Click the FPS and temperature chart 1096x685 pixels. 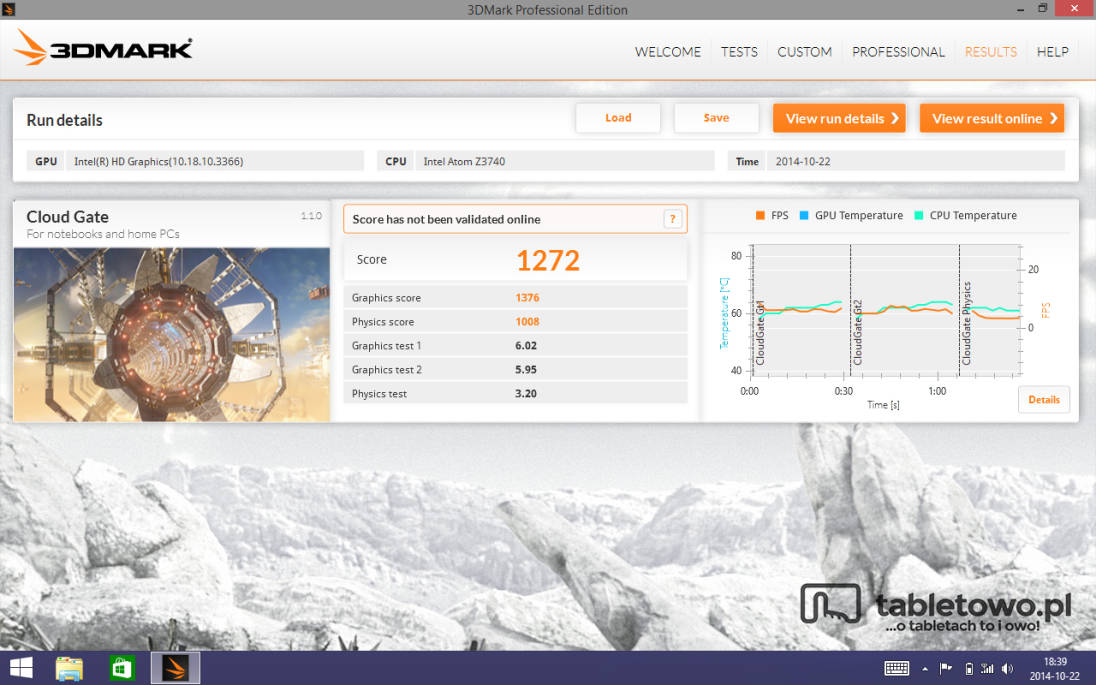(886, 310)
